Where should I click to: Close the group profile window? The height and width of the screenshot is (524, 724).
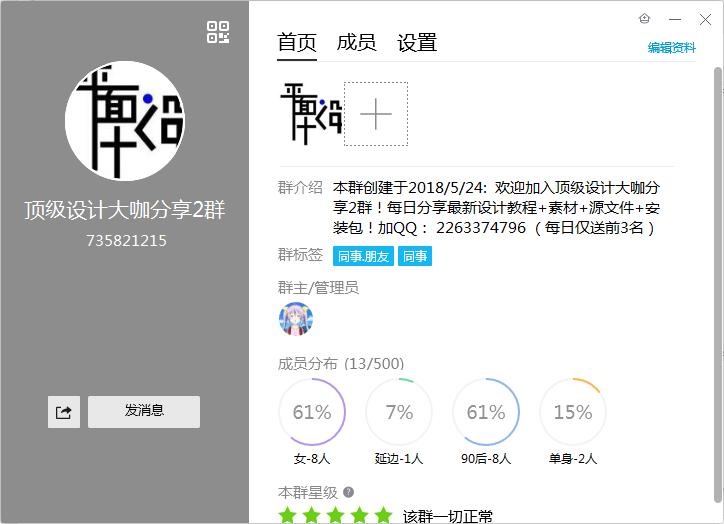pos(705,19)
